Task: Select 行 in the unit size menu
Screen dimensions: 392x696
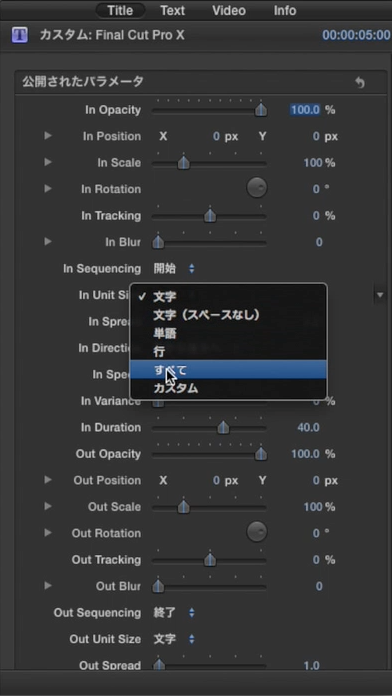Action: 228,352
